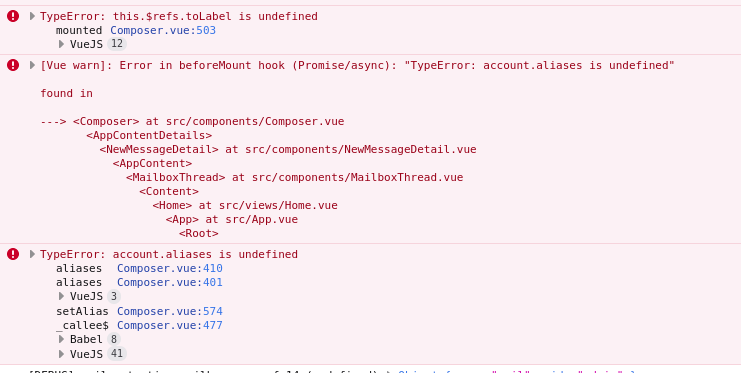741x373 pixels.
Task: Click error icon beside Vue warn message
Action: click(x=13, y=65)
